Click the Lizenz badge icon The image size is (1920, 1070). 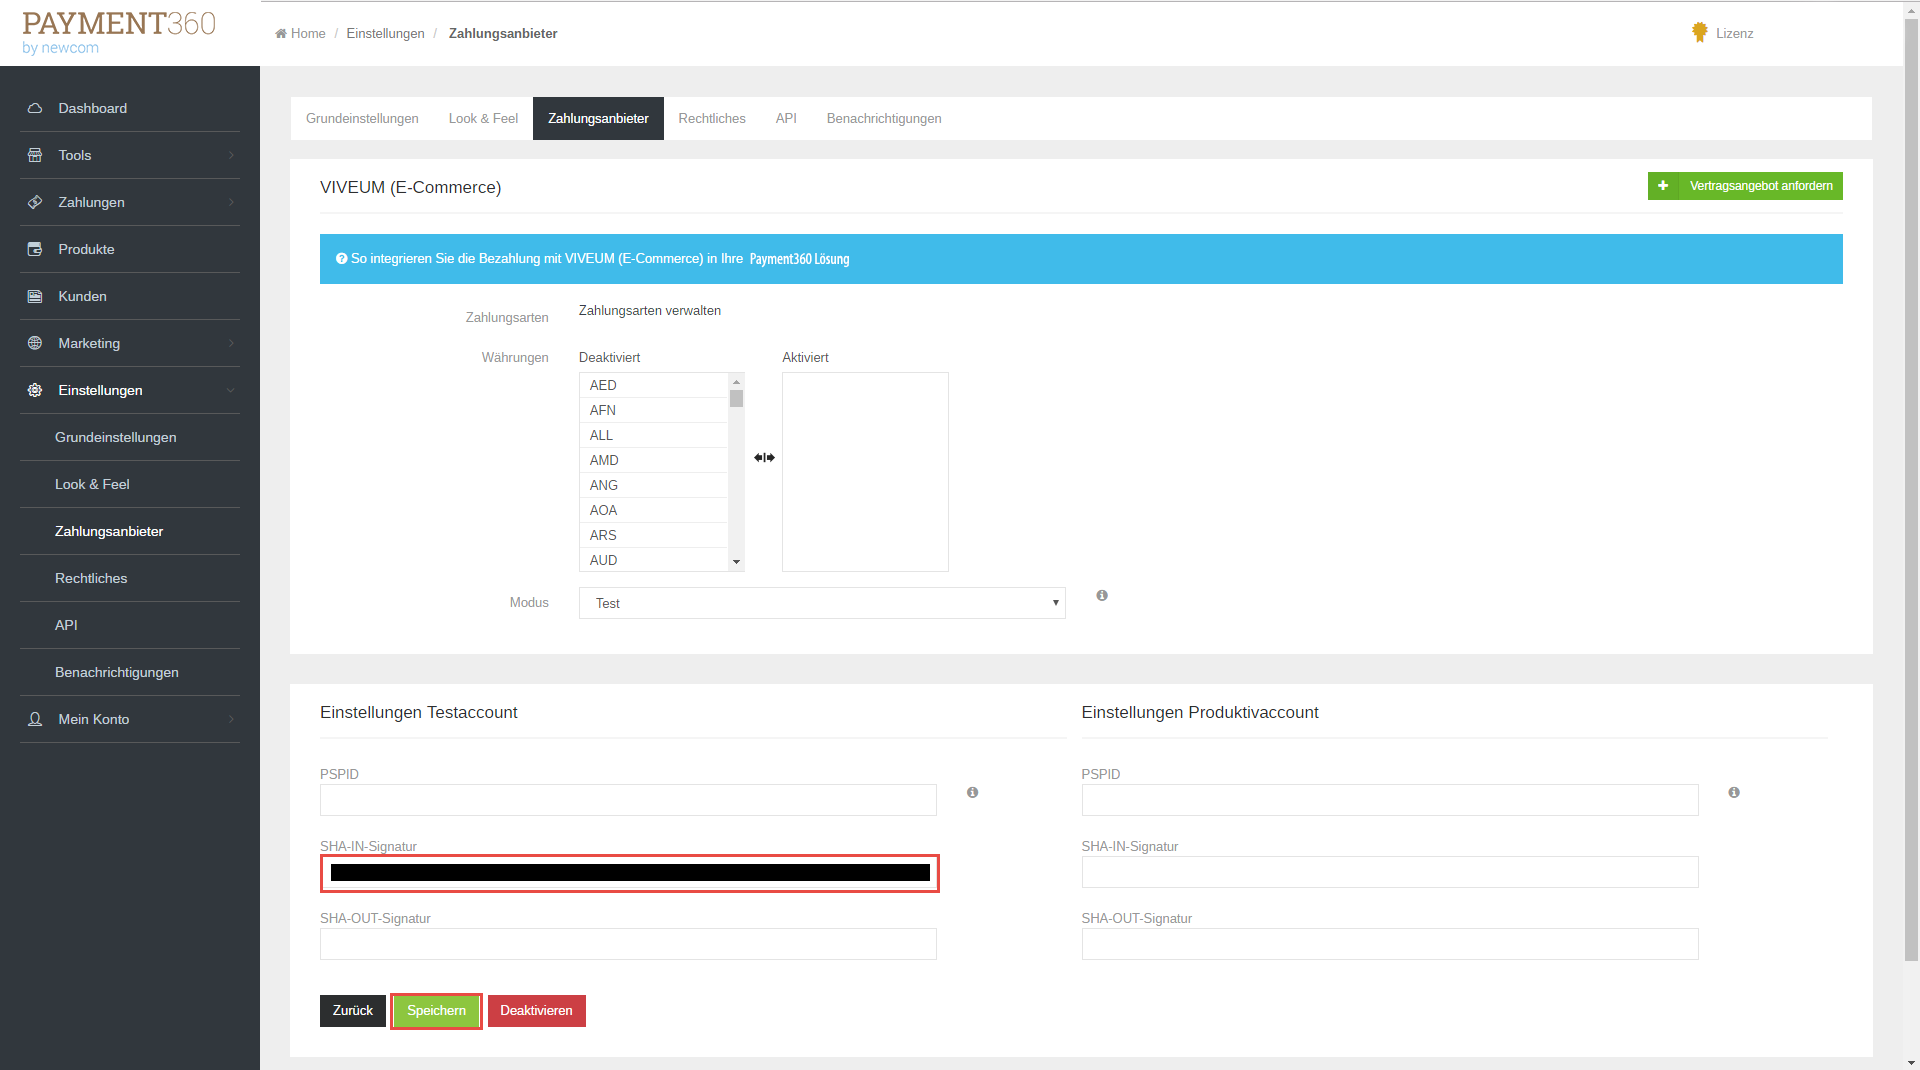pos(1699,33)
